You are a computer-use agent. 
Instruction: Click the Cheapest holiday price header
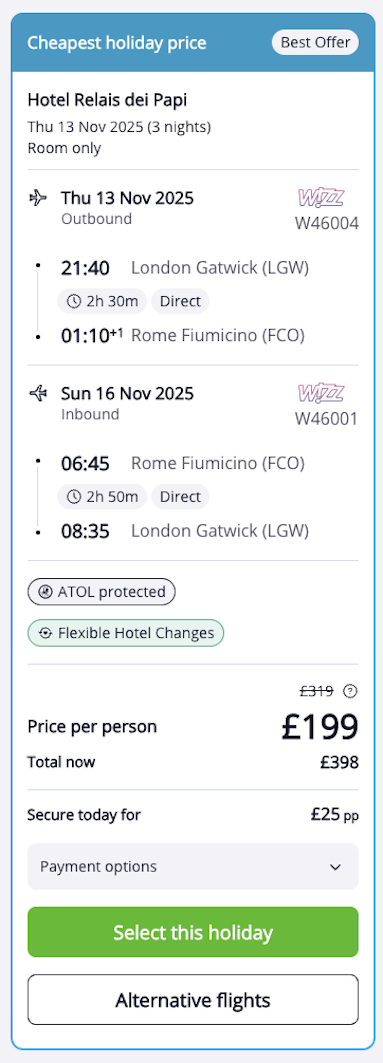point(117,43)
